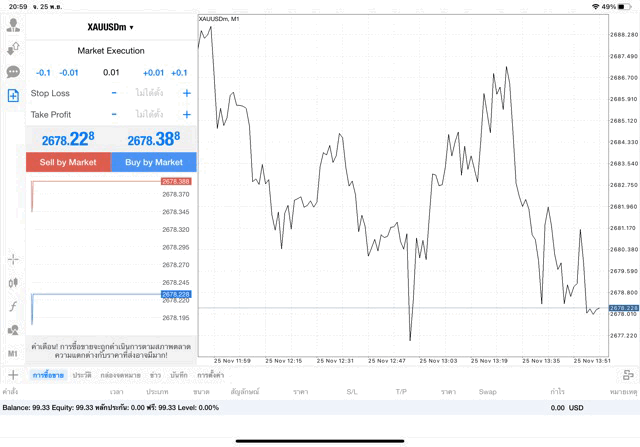Open the chart type candlestick icon

tap(13, 283)
